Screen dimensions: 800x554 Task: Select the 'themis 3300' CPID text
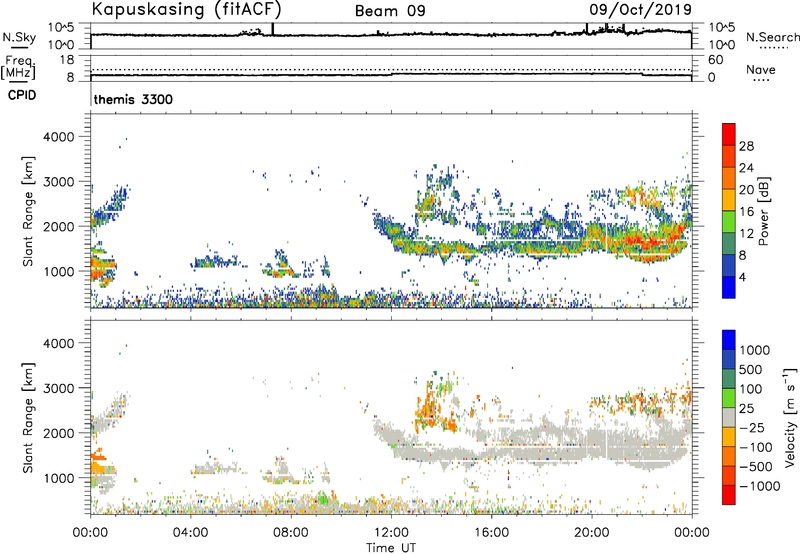pos(133,99)
